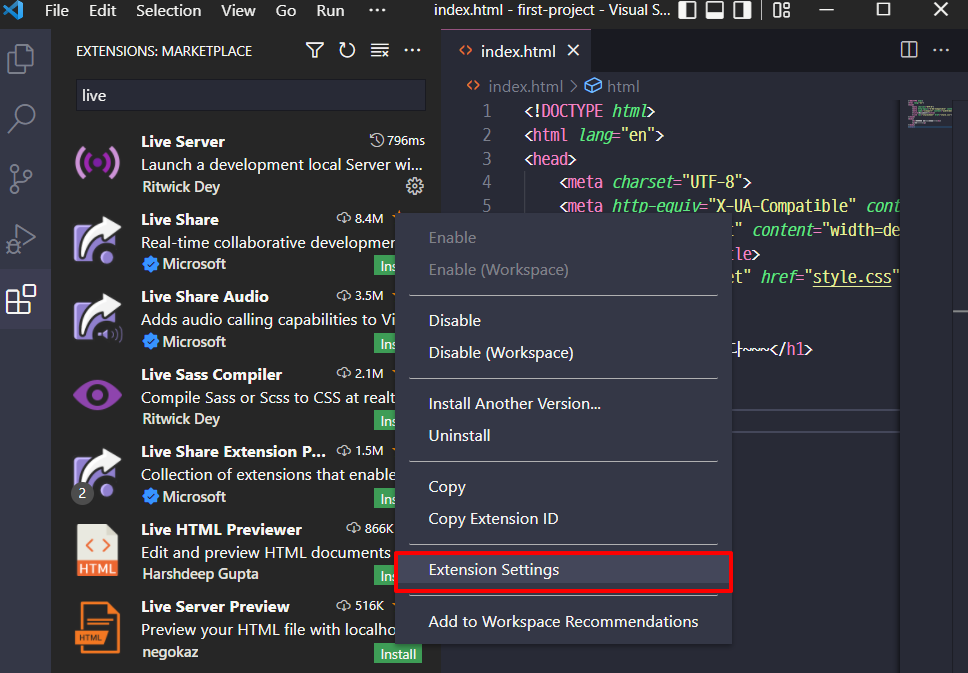This screenshot has width=968, height=673.
Task: Click the Live Server Preview icon
Action: click(97, 627)
